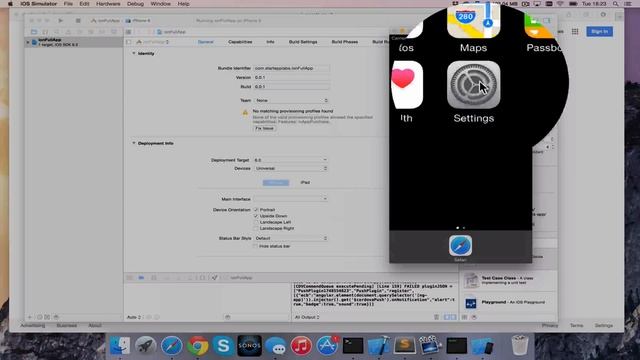
Task: Click the trash icon in console output
Action: 436,317
